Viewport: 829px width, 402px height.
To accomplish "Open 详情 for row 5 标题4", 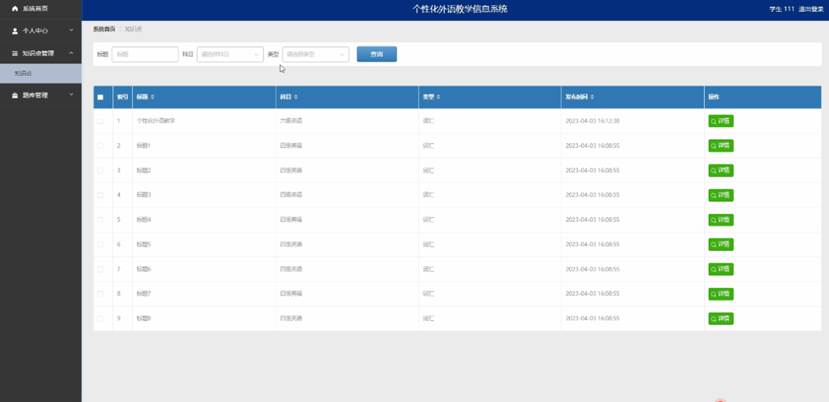I will pyautogui.click(x=721, y=220).
